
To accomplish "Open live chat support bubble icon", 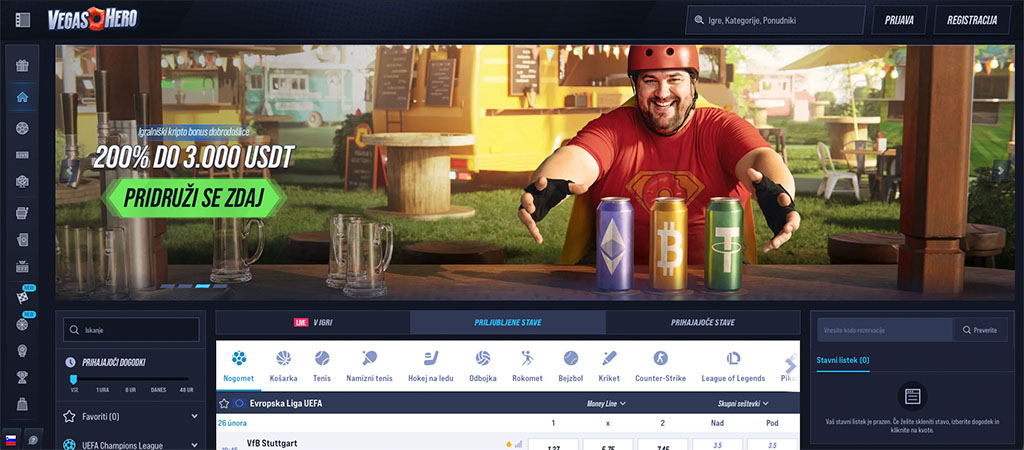I will 33,439.
